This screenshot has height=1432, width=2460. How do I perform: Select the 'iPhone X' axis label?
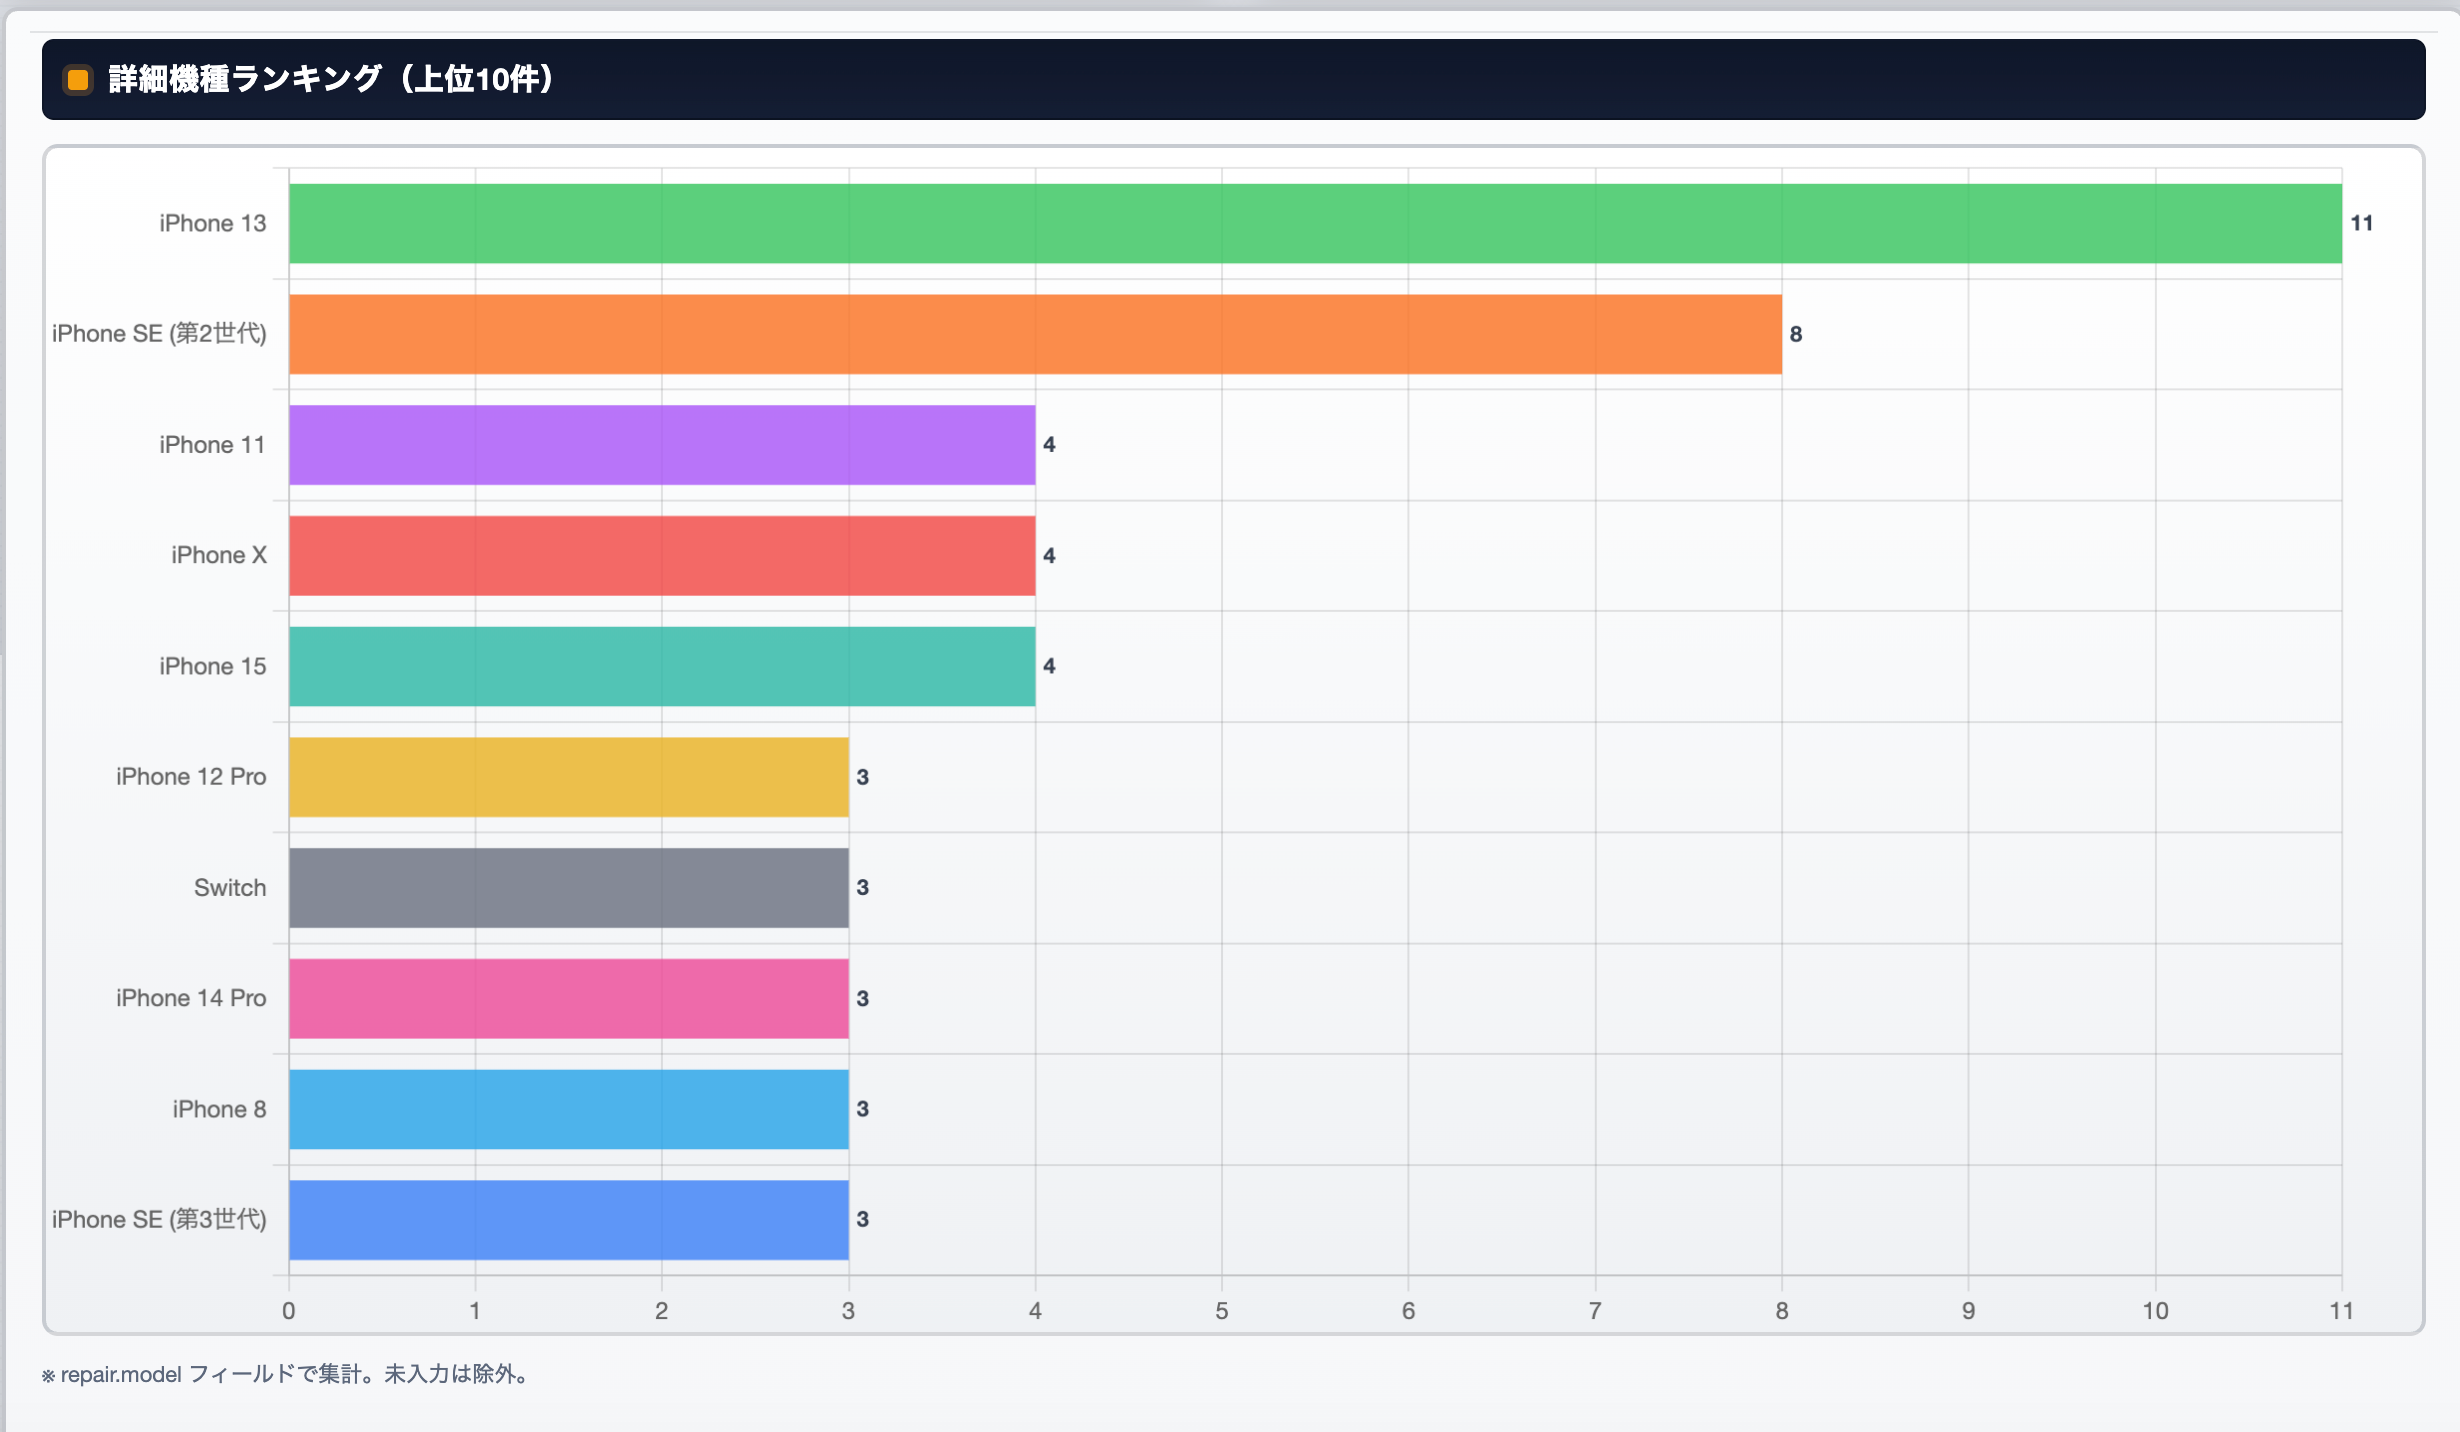pos(219,555)
